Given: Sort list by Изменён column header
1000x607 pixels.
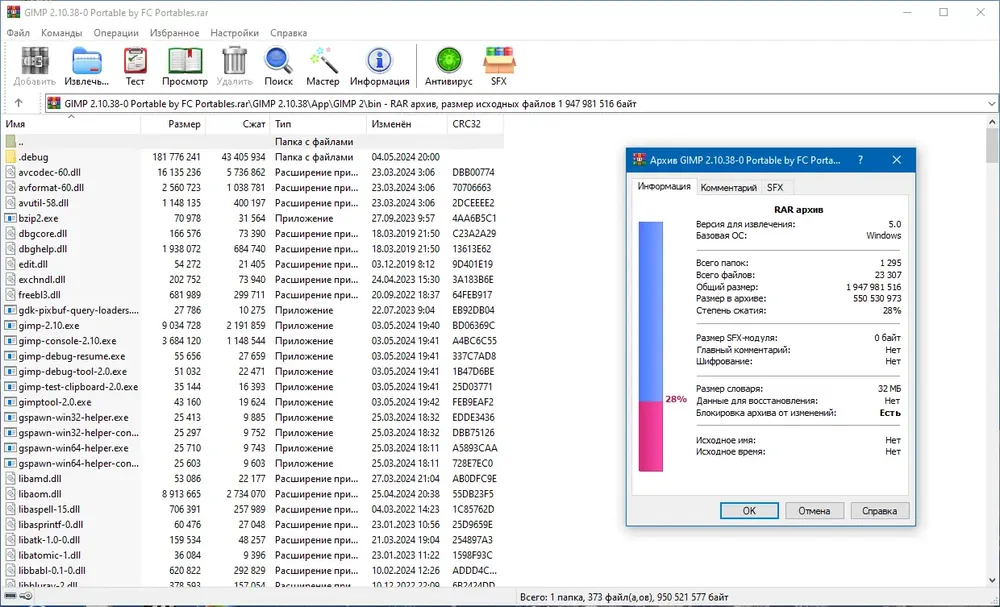Looking at the screenshot, I should [x=407, y=124].
